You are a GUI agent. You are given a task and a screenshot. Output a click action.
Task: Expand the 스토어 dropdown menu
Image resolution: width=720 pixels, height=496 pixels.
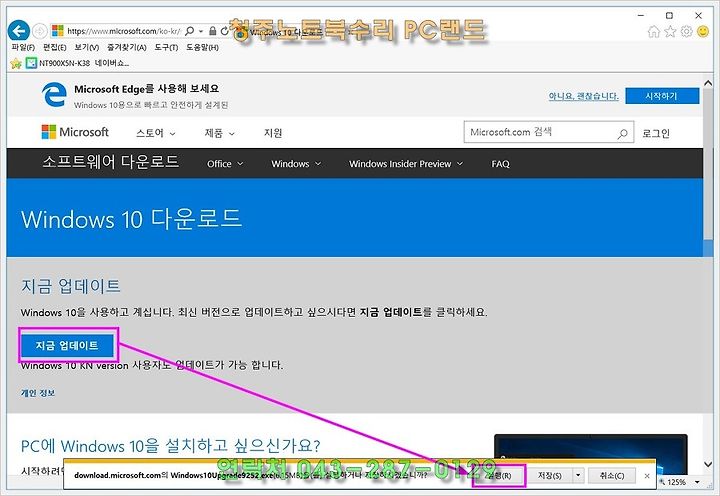tap(156, 133)
